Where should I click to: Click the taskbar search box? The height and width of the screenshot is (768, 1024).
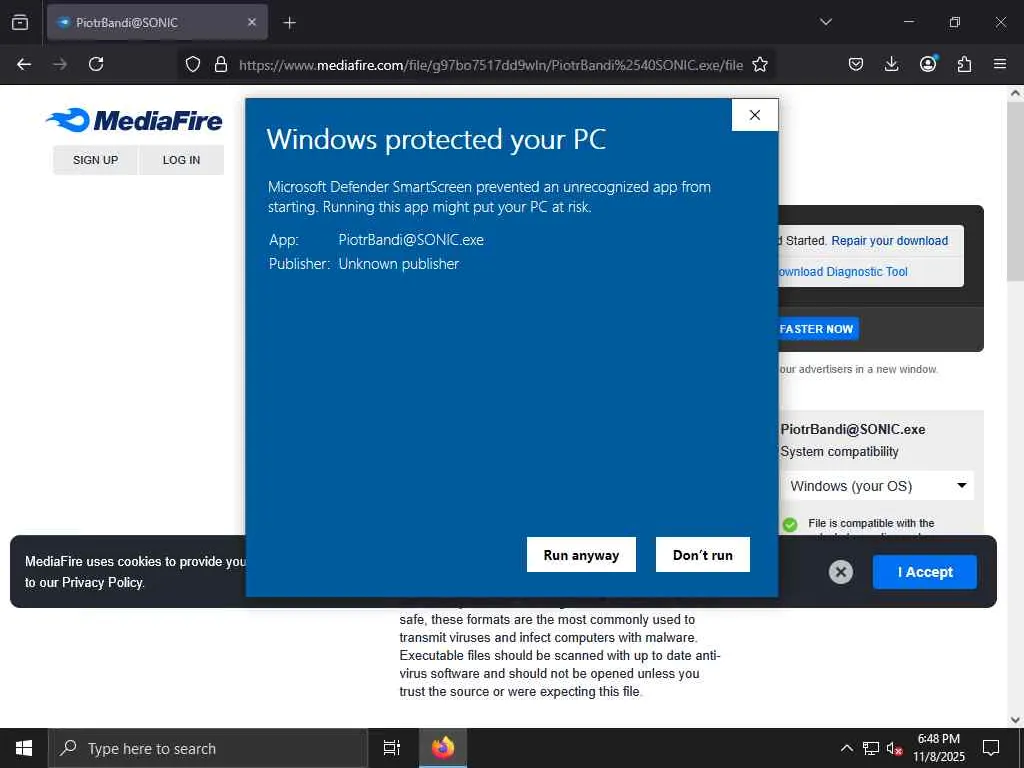pos(208,748)
